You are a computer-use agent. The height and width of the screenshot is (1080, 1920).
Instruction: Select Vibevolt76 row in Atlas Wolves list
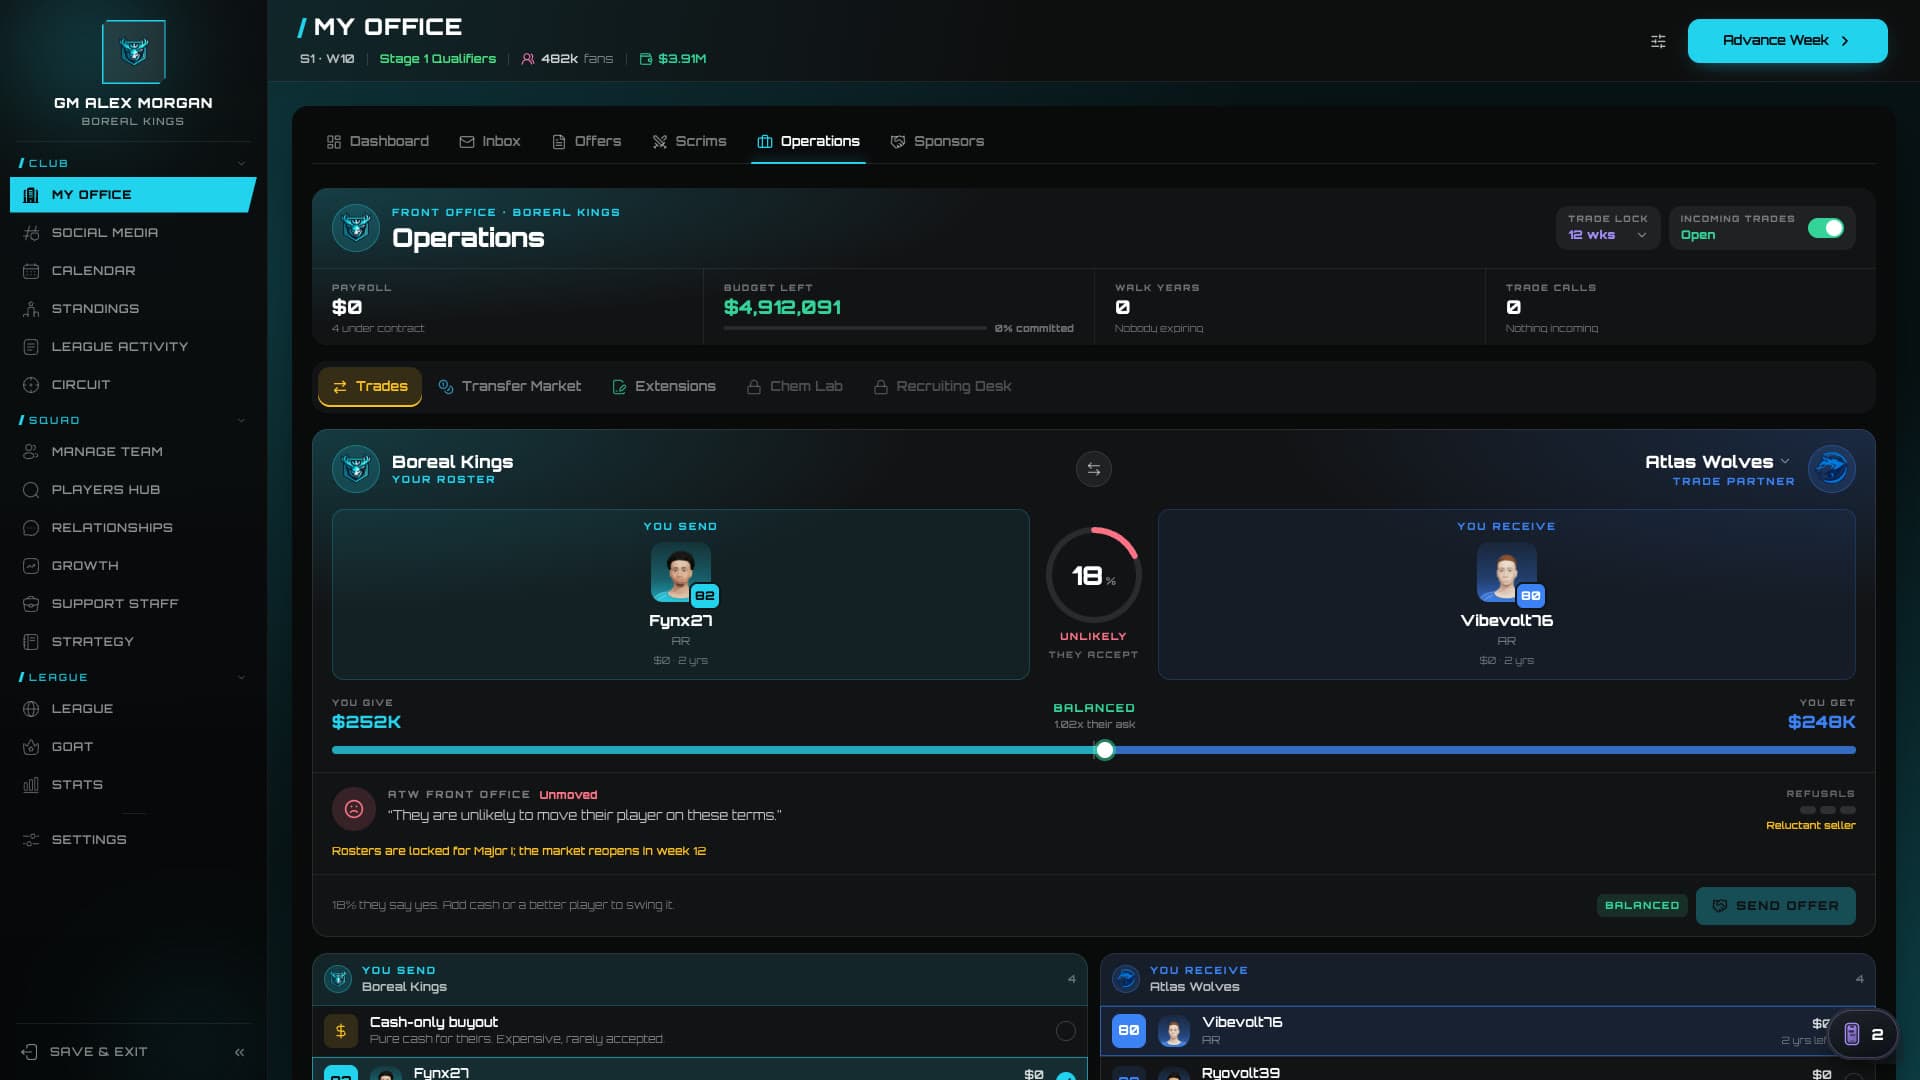tap(1486, 1031)
